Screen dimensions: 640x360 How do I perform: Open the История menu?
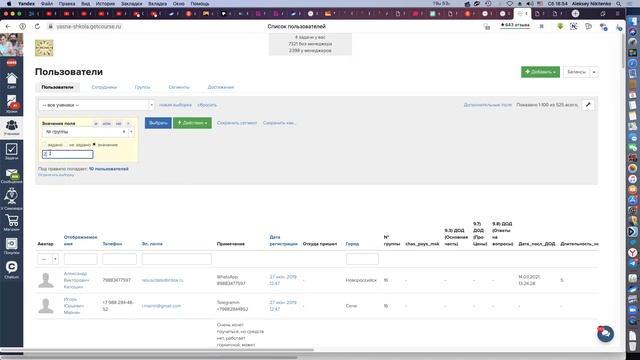pyautogui.click(x=105, y=3)
